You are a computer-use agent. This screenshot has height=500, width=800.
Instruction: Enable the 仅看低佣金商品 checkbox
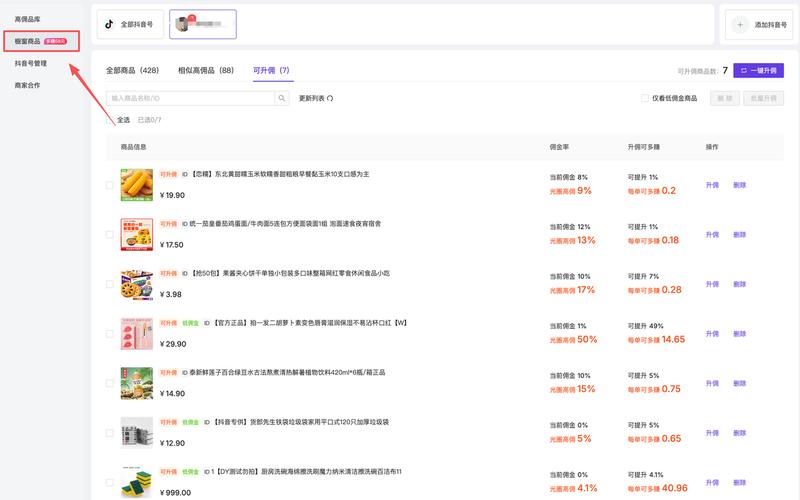[645, 98]
